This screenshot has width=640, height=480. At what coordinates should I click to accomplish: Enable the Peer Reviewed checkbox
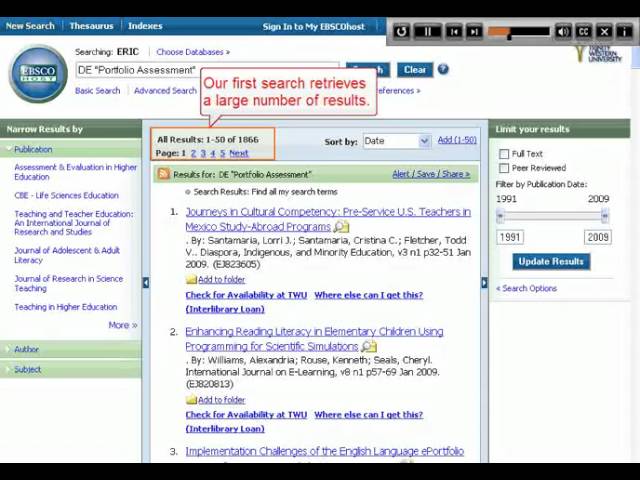(x=504, y=168)
